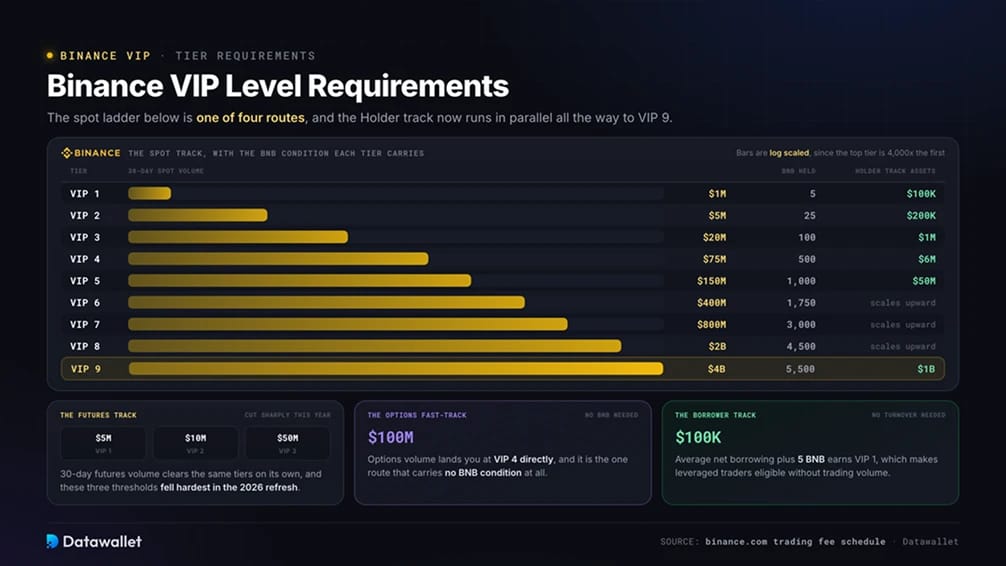
Task: Click the 'THE OPTIONS FAST-TRACK' card heading
Action: pyautogui.click(x=417, y=415)
